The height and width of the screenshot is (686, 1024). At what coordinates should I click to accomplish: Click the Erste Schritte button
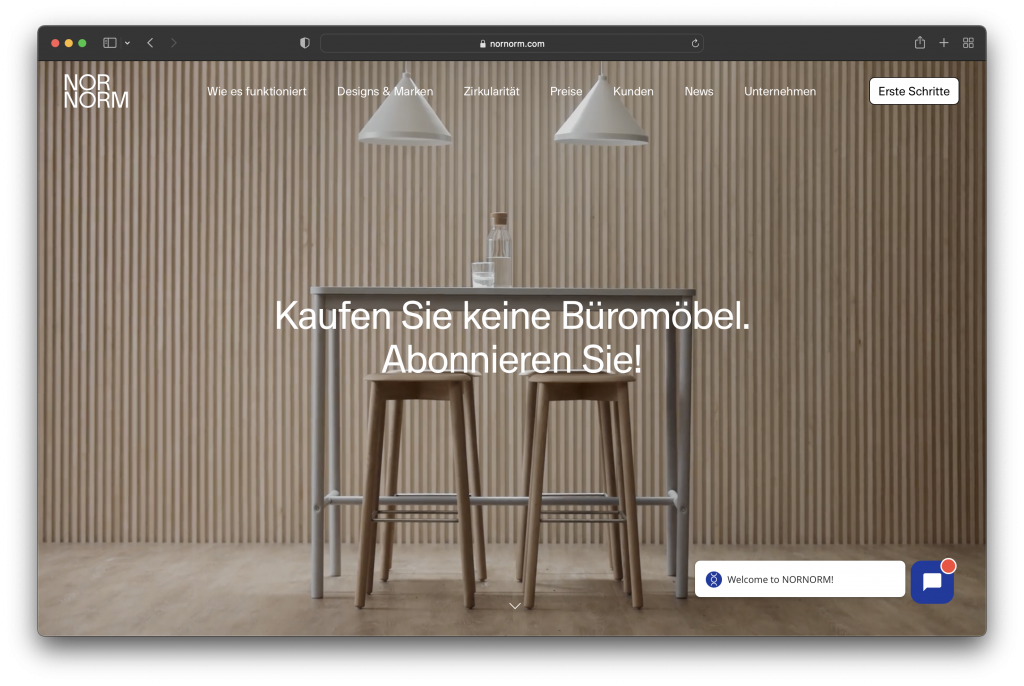click(x=913, y=91)
